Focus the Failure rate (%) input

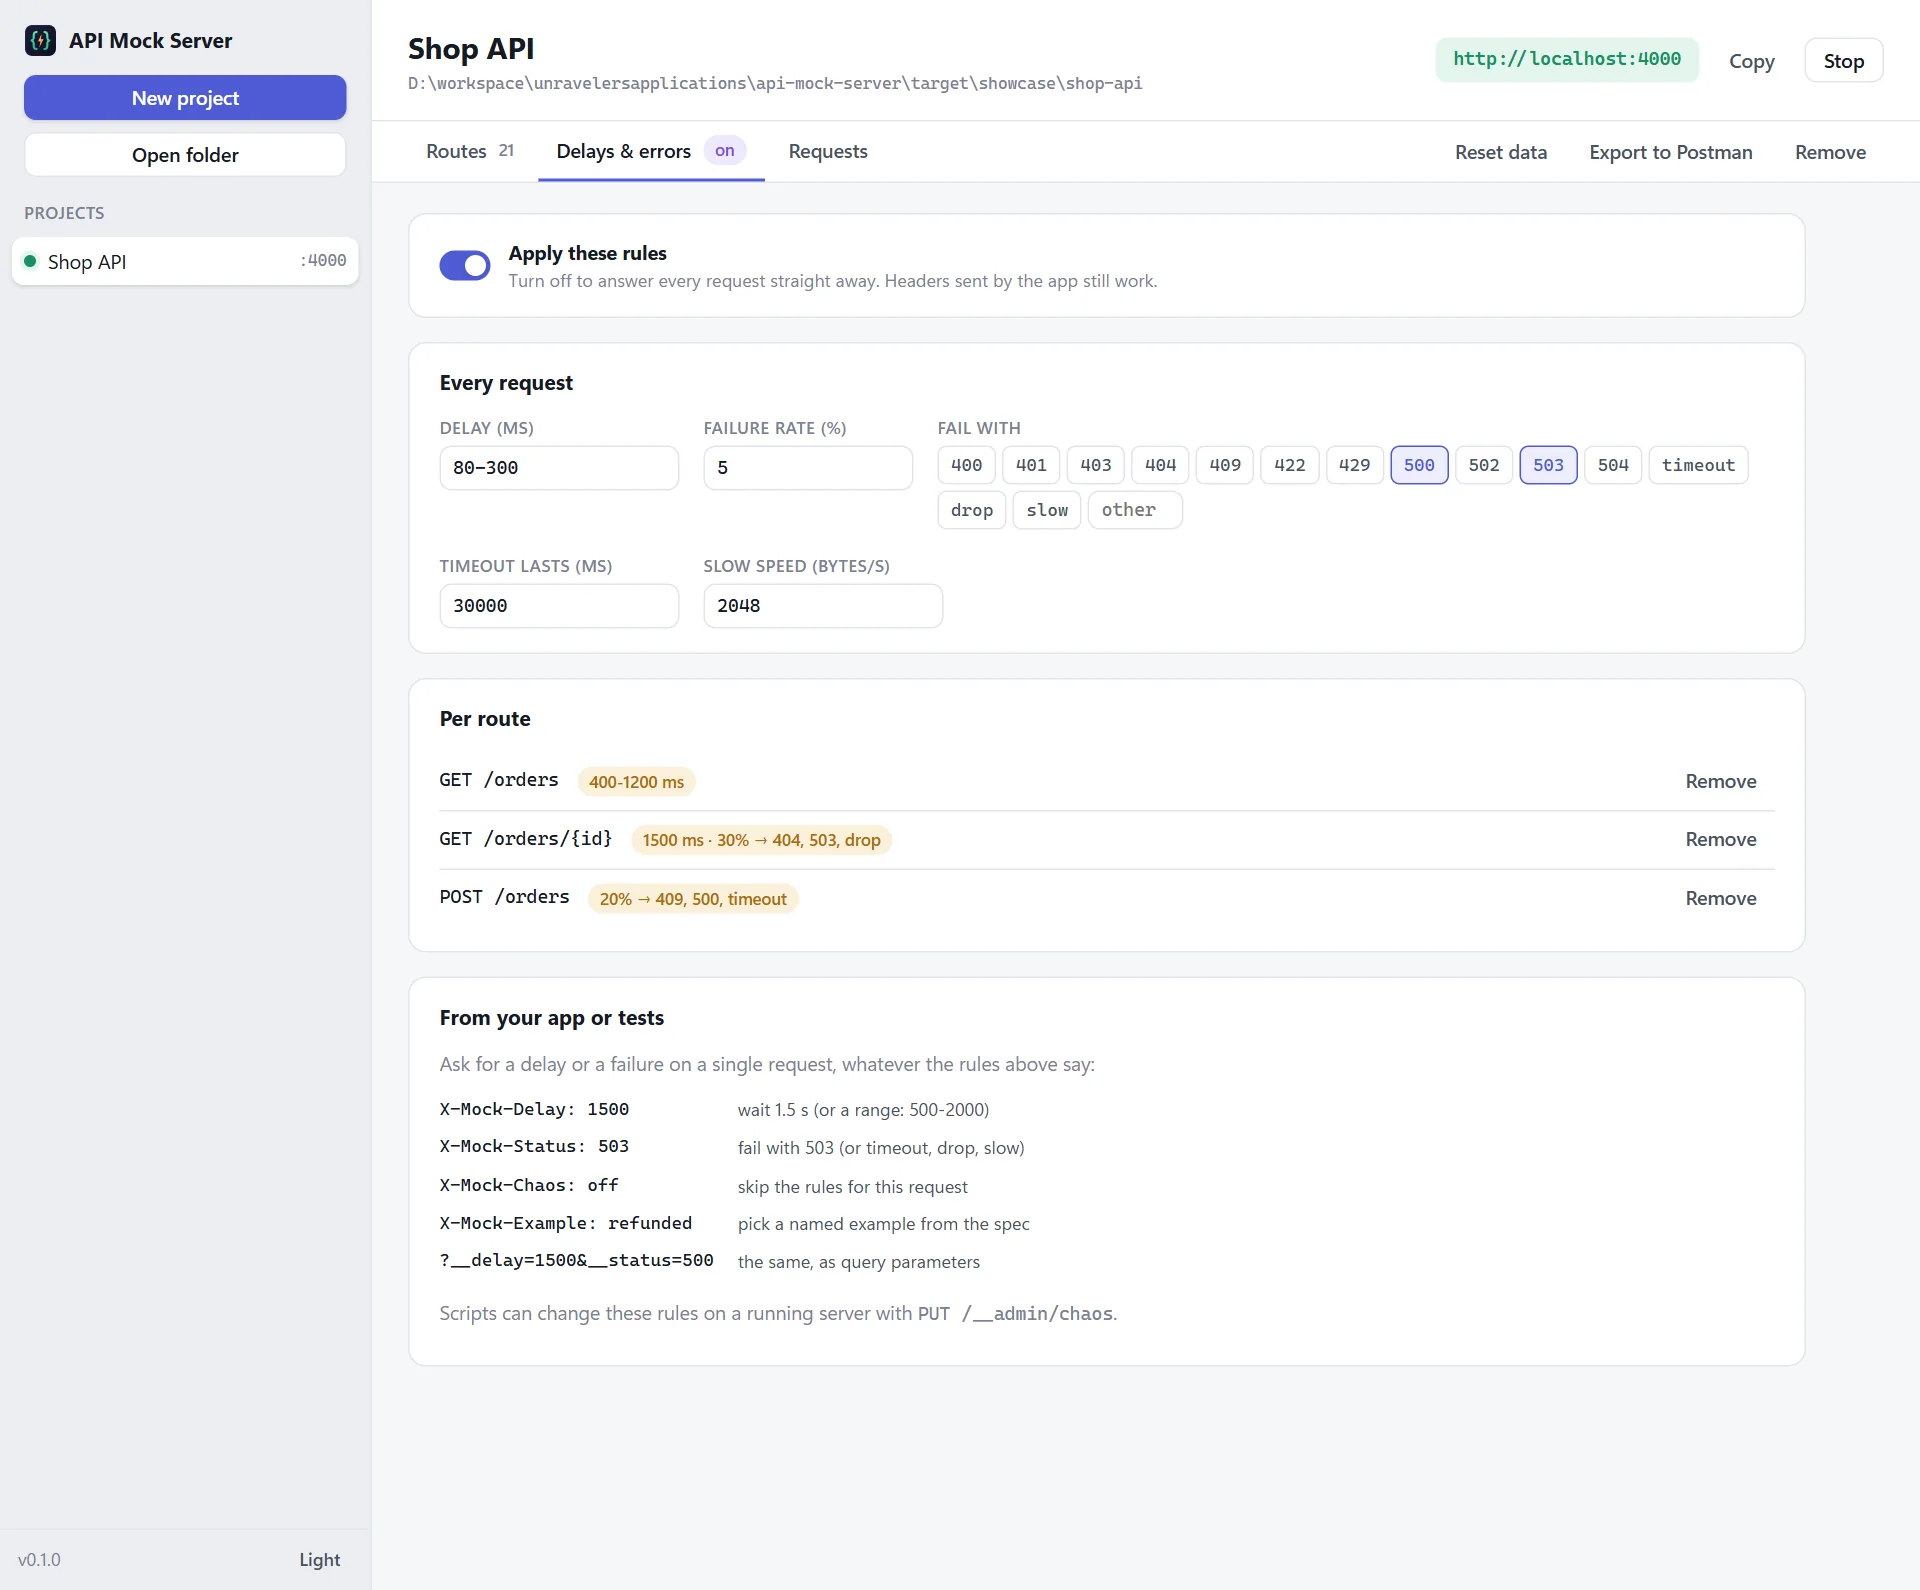tap(808, 468)
